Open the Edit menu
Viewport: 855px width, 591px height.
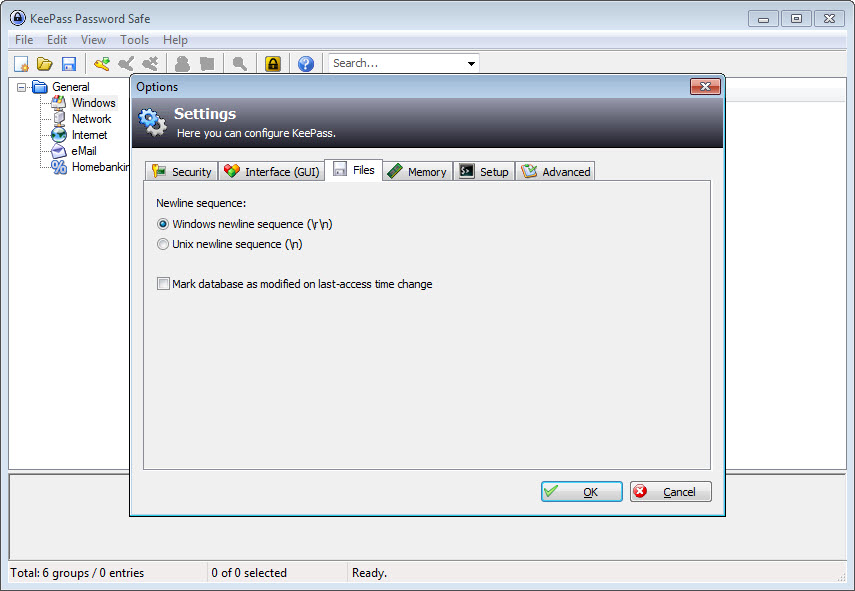pyautogui.click(x=57, y=40)
